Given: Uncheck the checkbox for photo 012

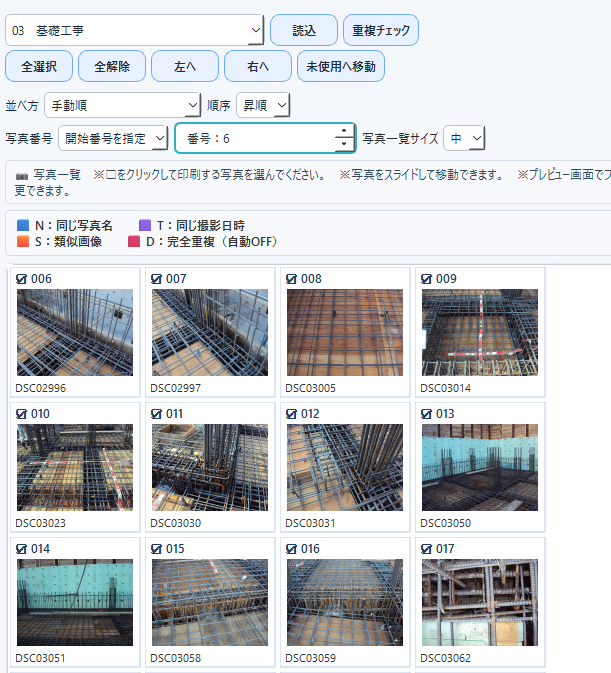Looking at the screenshot, I should pos(291,414).
